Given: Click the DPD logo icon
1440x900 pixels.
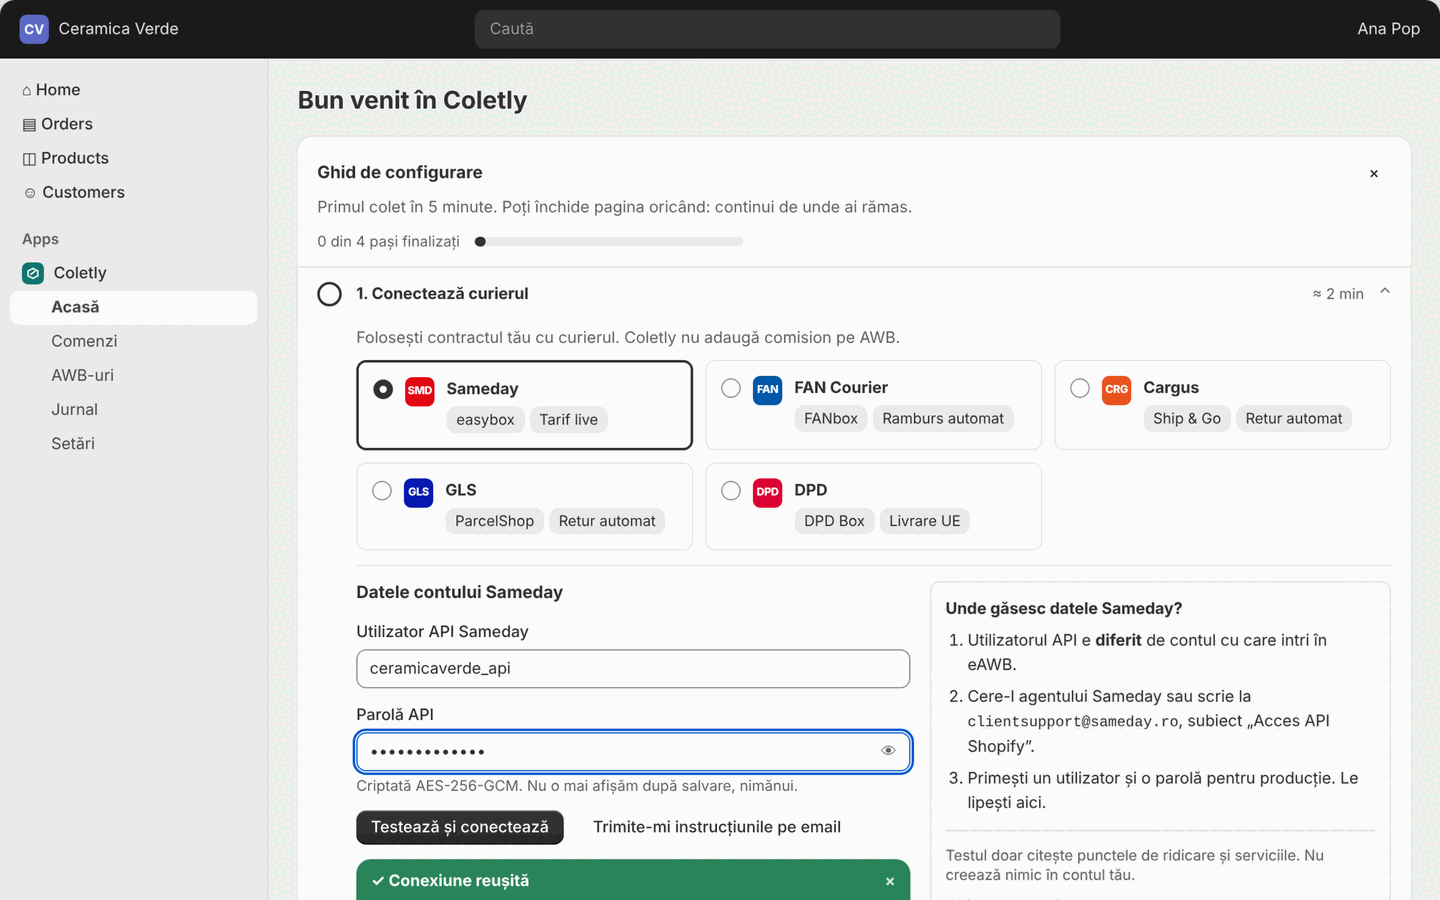Looking at the screenshot, I should click(x=767, y=492).
